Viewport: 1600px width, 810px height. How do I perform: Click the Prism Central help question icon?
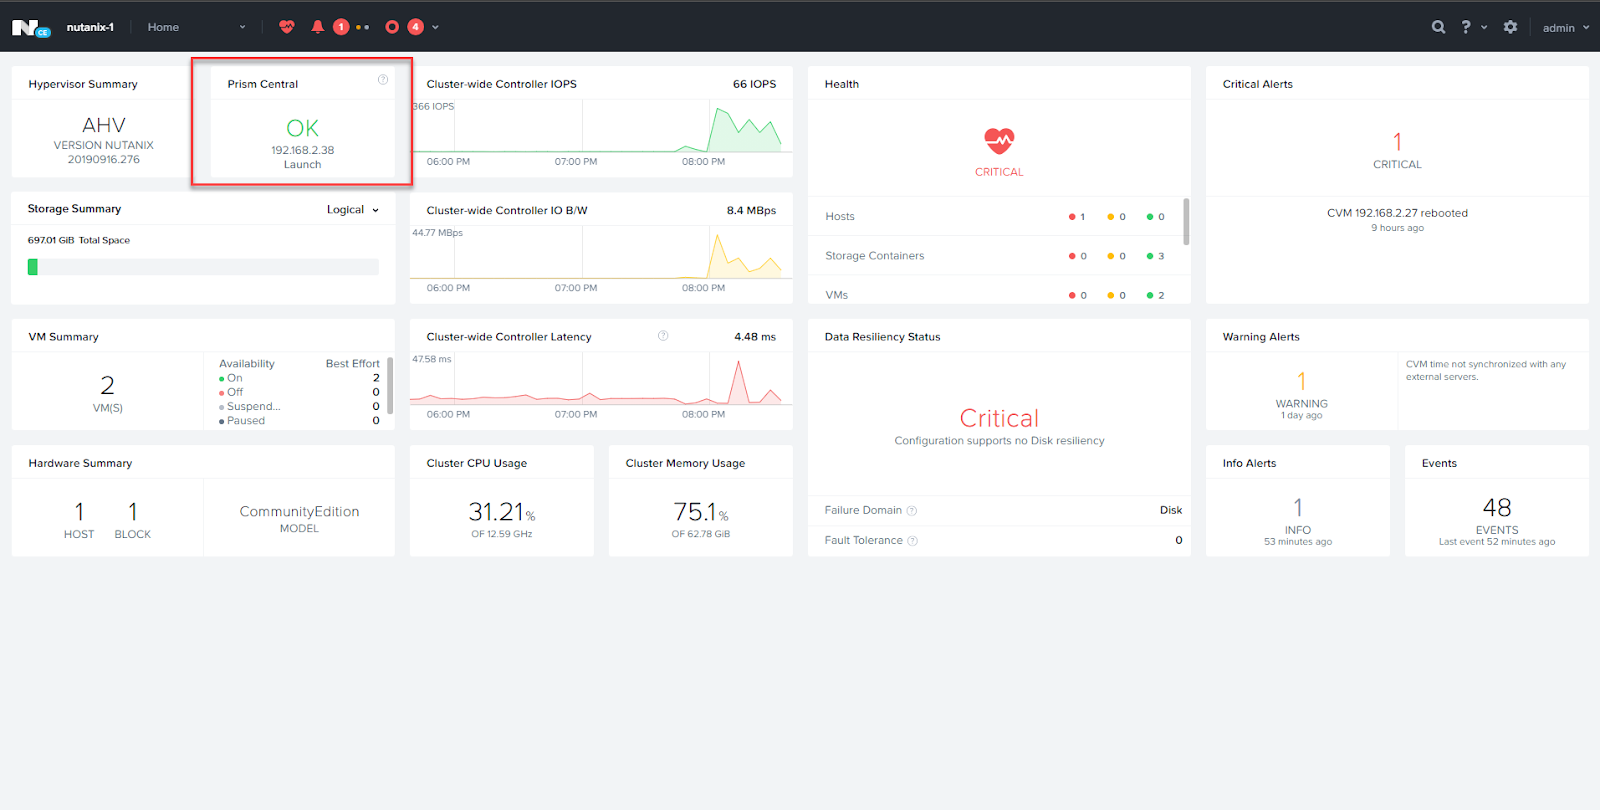pos(382,80)
